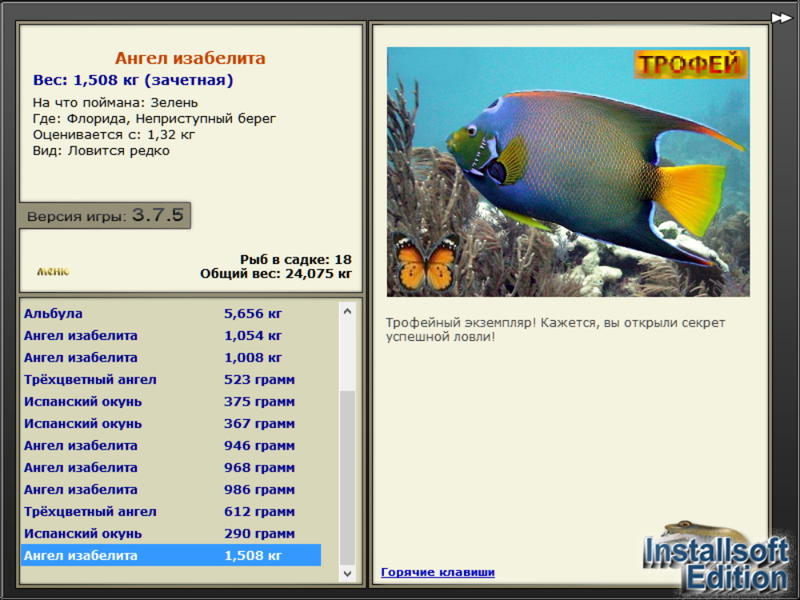Select Трёхцветный ангел 523 грамм row
This screenshot has height=600, width=800.
point(171,379)
